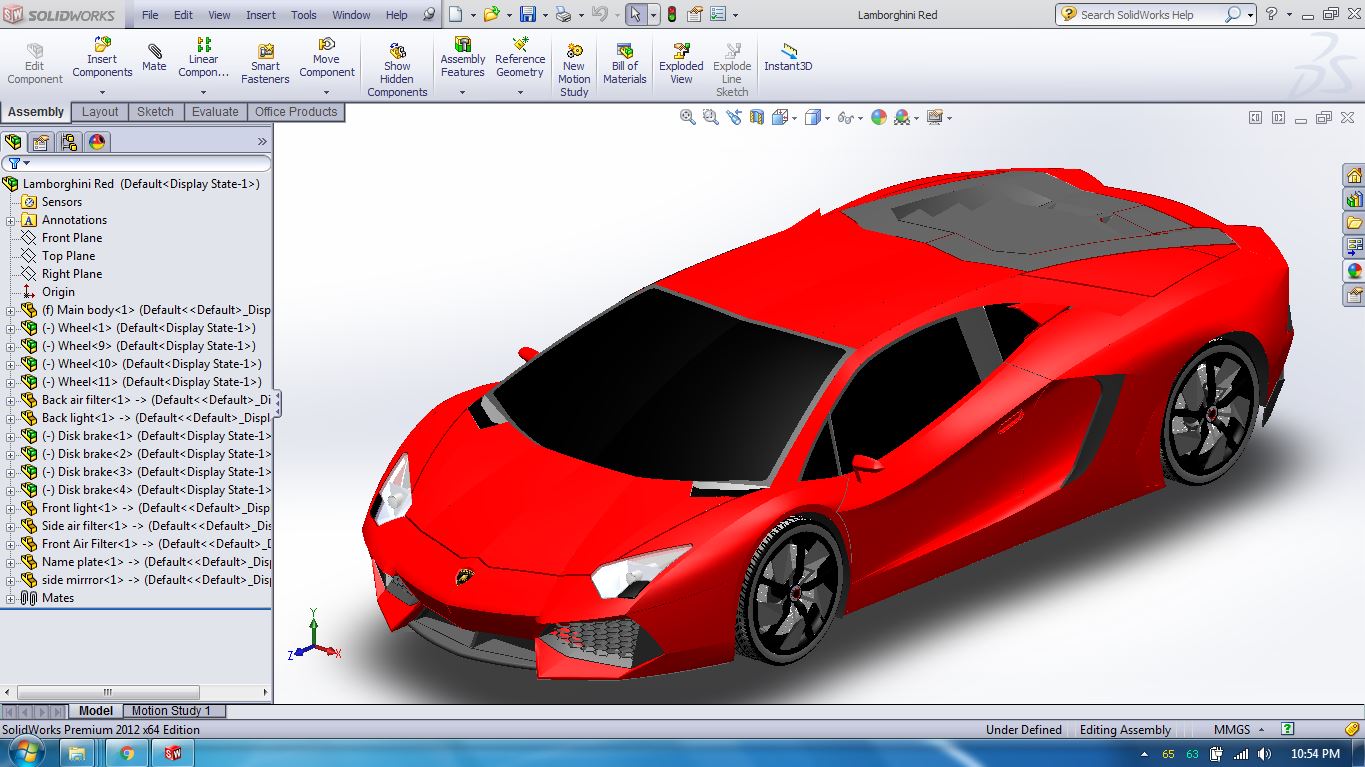This screenshot has height=767, width=1365.
Task: Click the New document icon
Action: 455,15
